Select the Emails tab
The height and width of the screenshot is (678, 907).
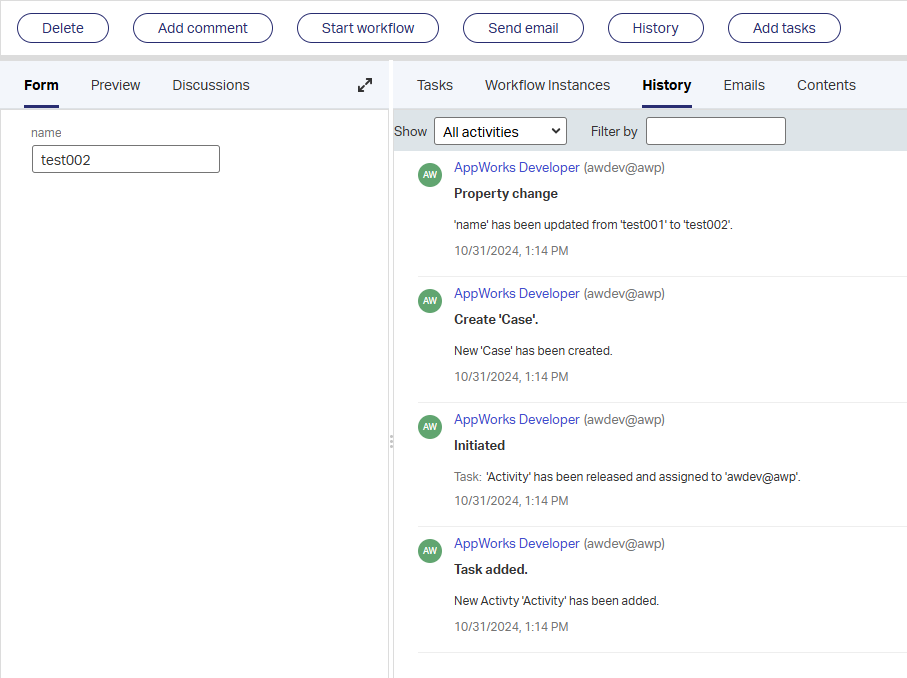click(x=744, y=85)
